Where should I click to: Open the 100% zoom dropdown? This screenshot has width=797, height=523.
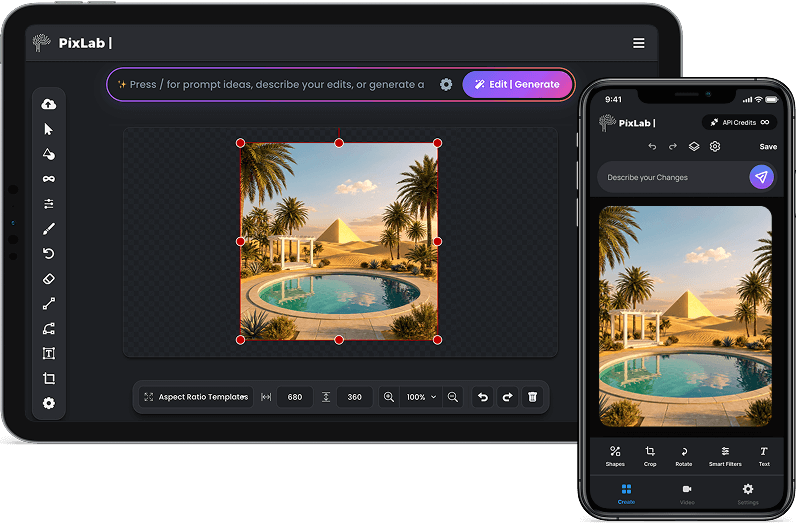point(421,397)
